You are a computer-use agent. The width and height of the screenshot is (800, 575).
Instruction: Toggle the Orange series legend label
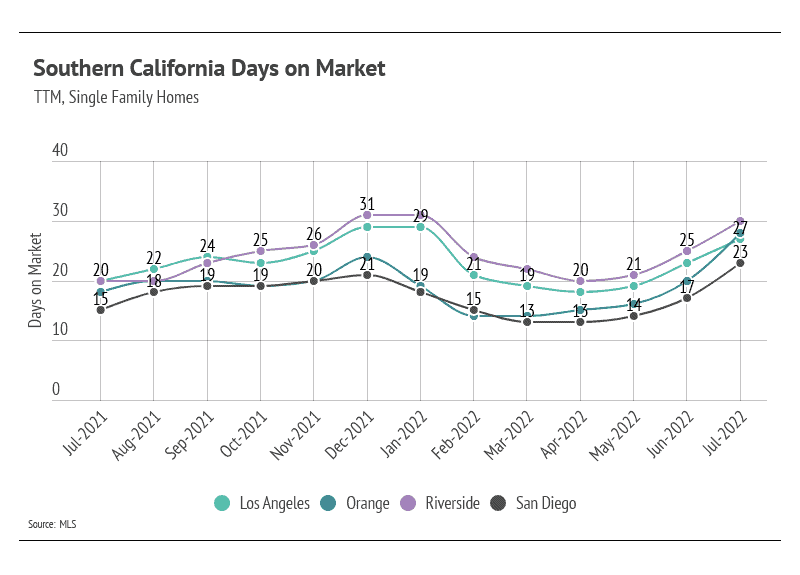tap(367, 503)
